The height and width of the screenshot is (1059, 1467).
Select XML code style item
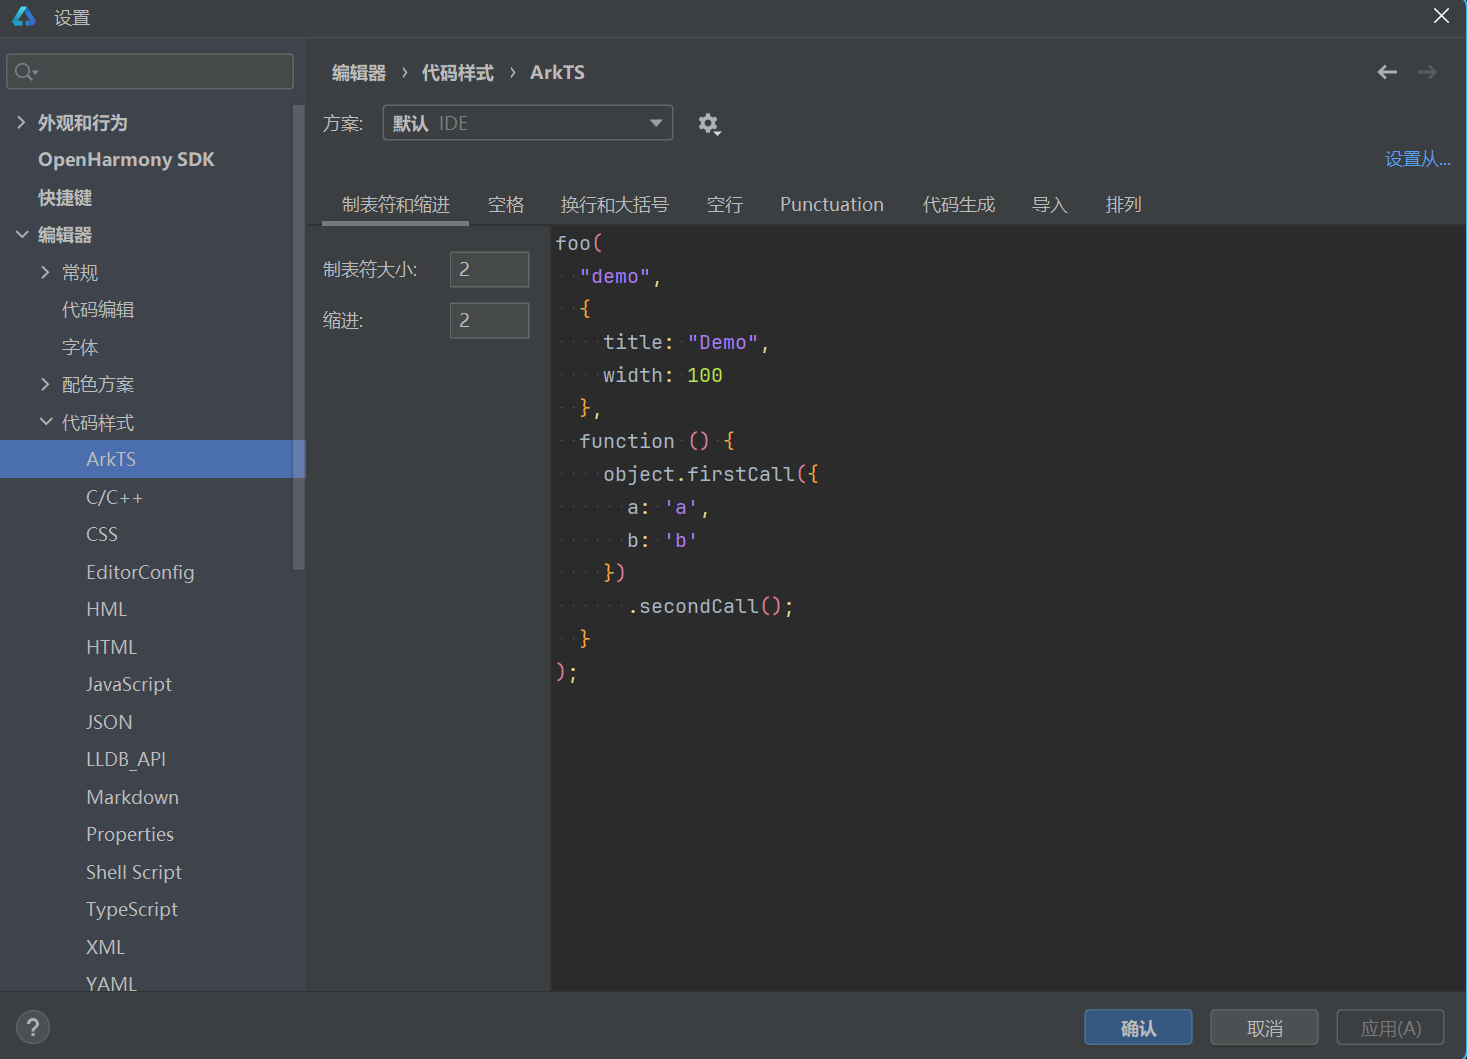click(x=105, y=947)
